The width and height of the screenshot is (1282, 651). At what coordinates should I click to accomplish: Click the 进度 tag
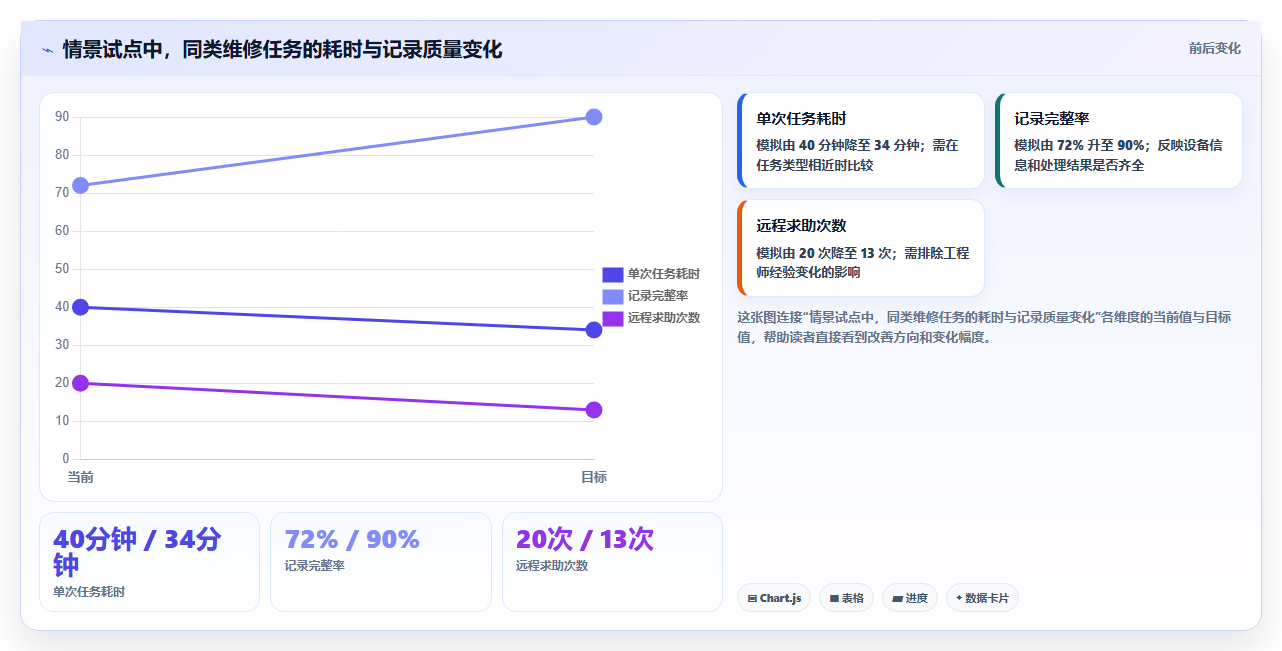pyautogui.click(x=910, y=598)
